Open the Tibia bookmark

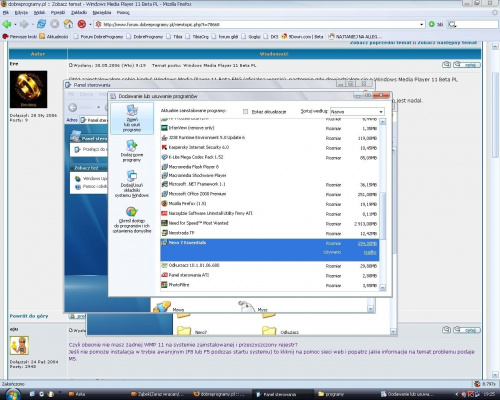174,36
